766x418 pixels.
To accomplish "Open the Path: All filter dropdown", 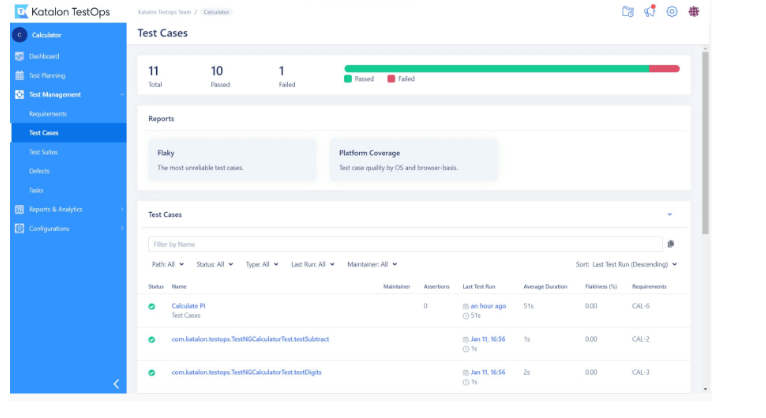I will click(168, 264).
